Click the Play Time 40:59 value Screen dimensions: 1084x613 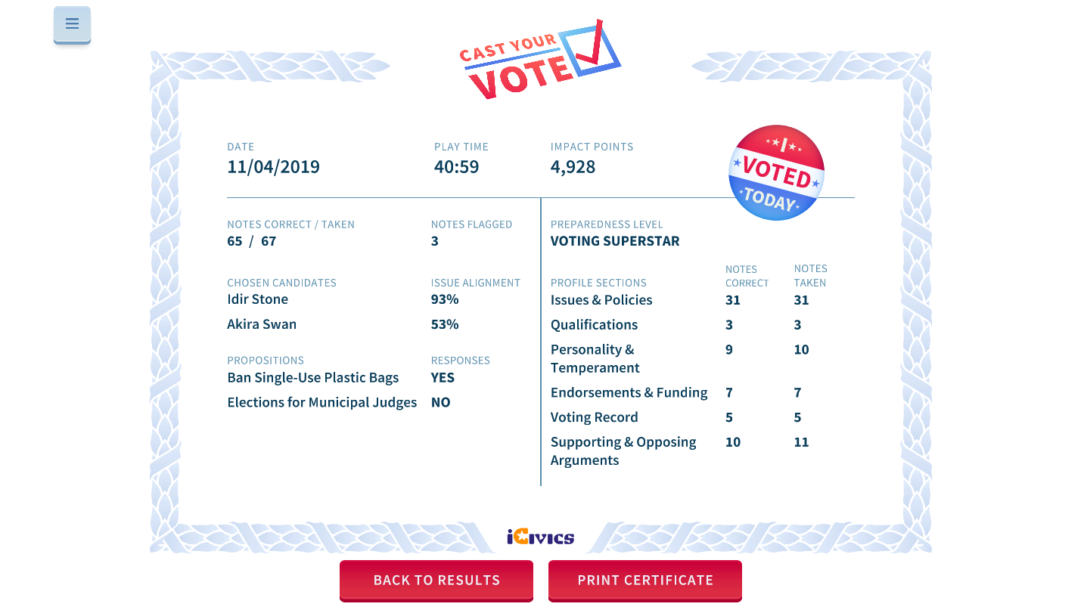click(x=455, y=167)
